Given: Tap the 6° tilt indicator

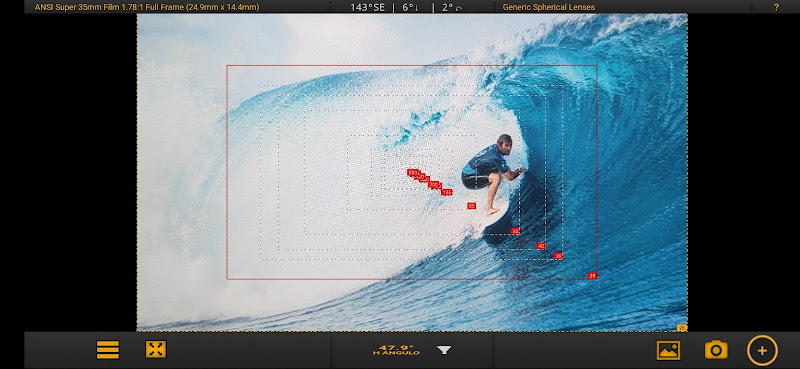Looking at the screenshot, I should point(410,7).
